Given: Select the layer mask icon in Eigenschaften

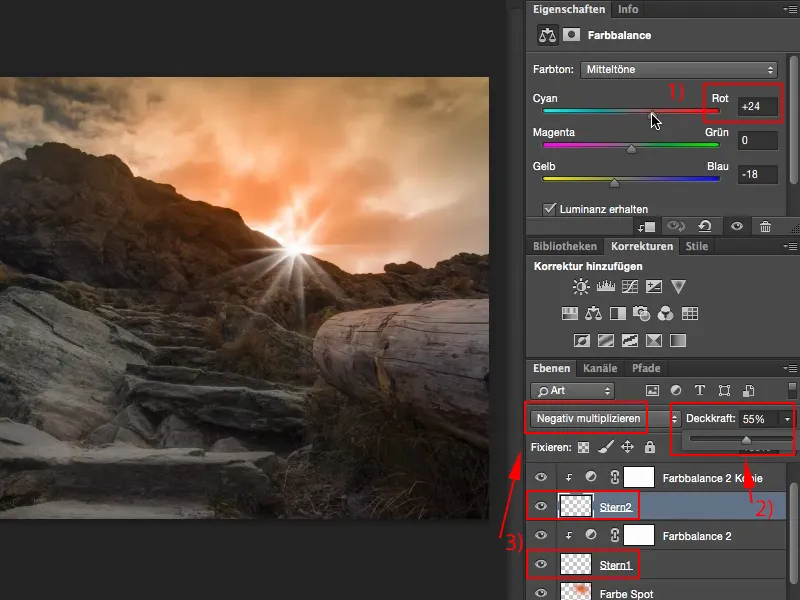Looking at the screenshot, I should 571,34.
